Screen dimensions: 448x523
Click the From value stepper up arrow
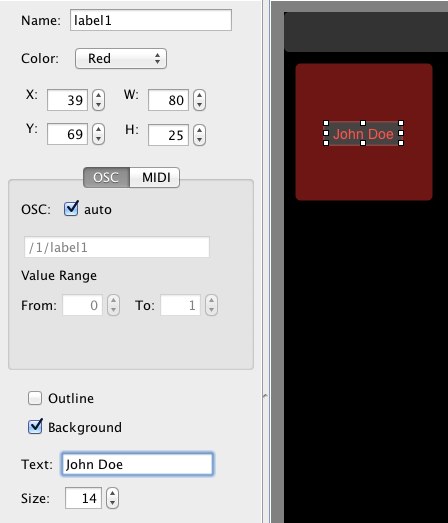(x=113, y=300)
